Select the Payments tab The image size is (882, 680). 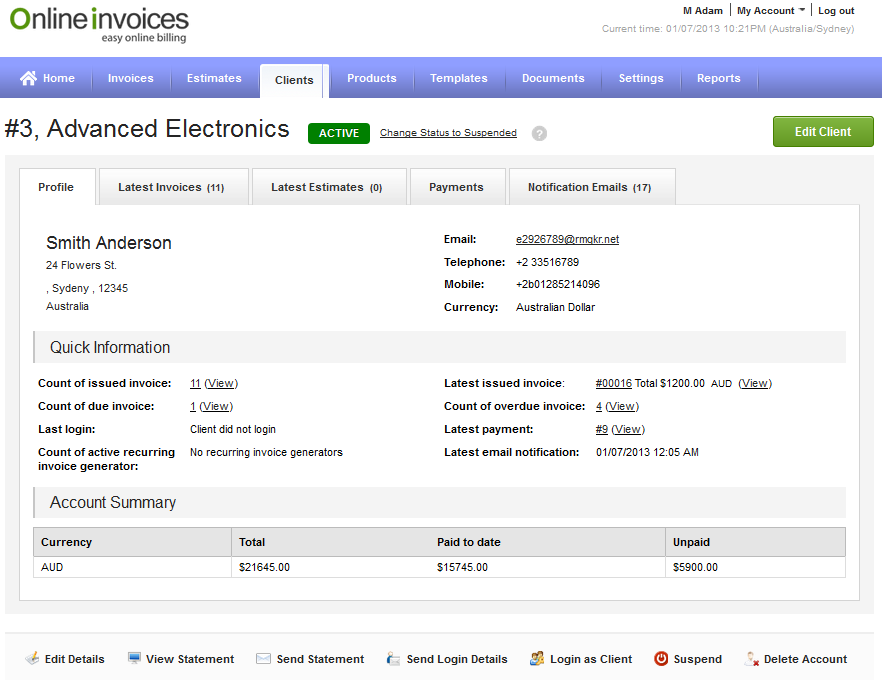tap(456, 187)
